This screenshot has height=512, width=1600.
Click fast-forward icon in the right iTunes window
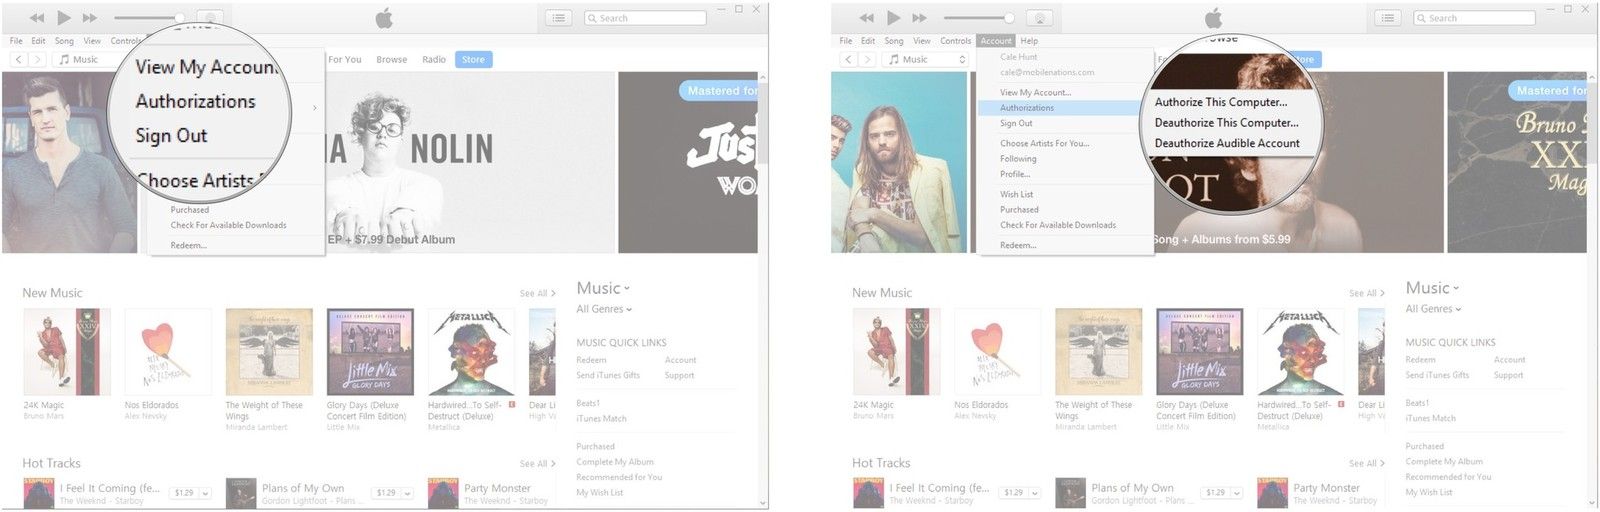pyautogui.click(x=919, y=18)
